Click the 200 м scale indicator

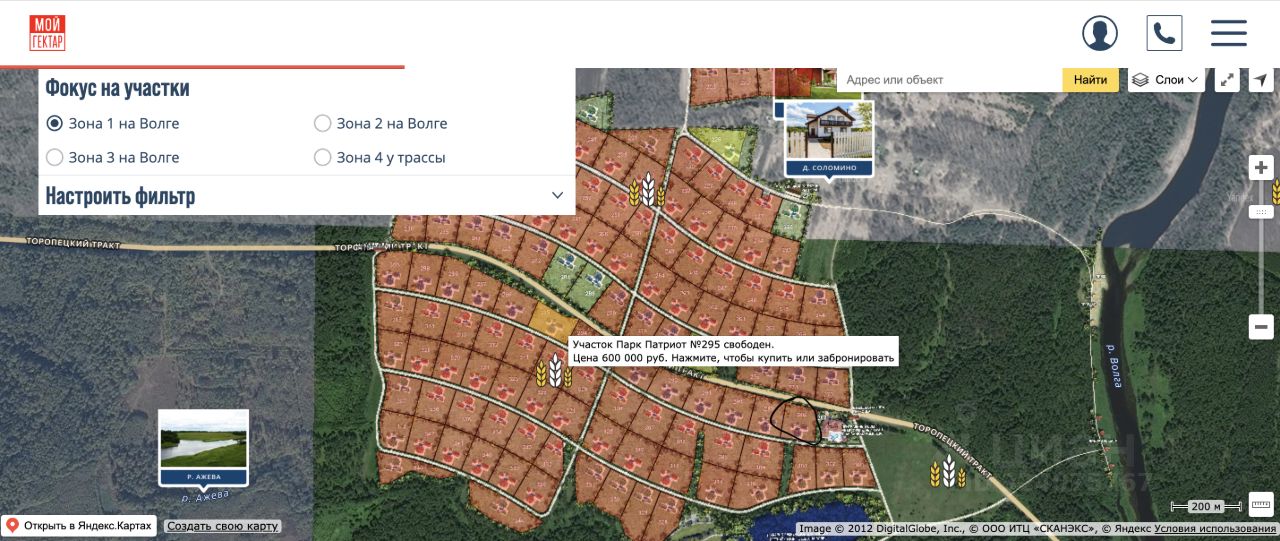1207,506
